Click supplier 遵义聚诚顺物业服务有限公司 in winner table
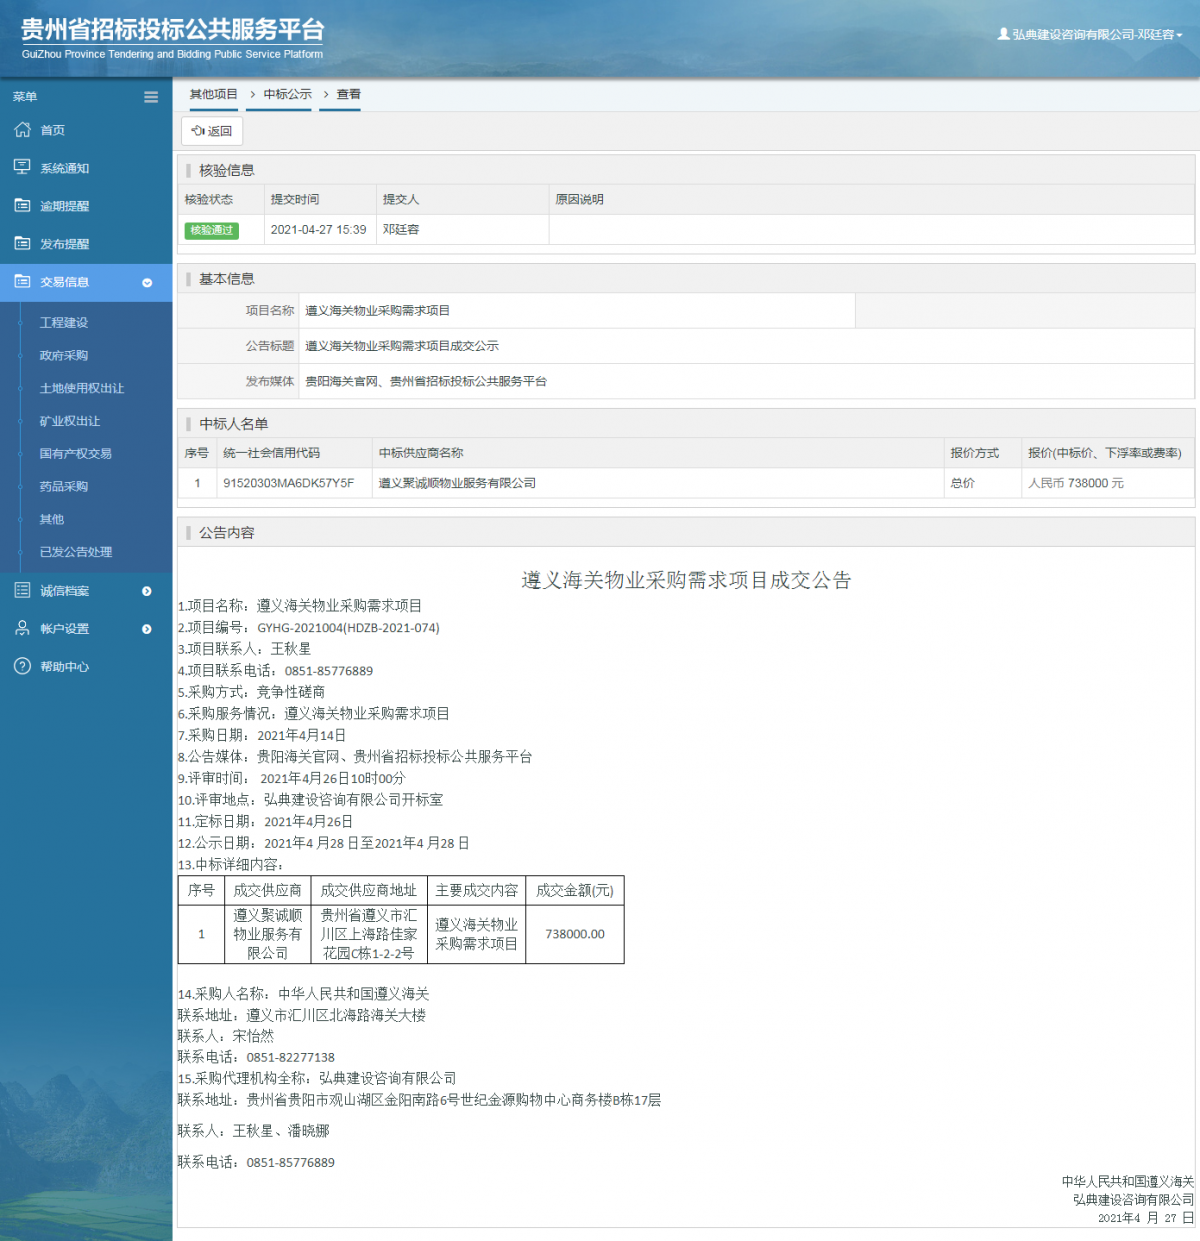The image size is (1200, 1241). 457,483
